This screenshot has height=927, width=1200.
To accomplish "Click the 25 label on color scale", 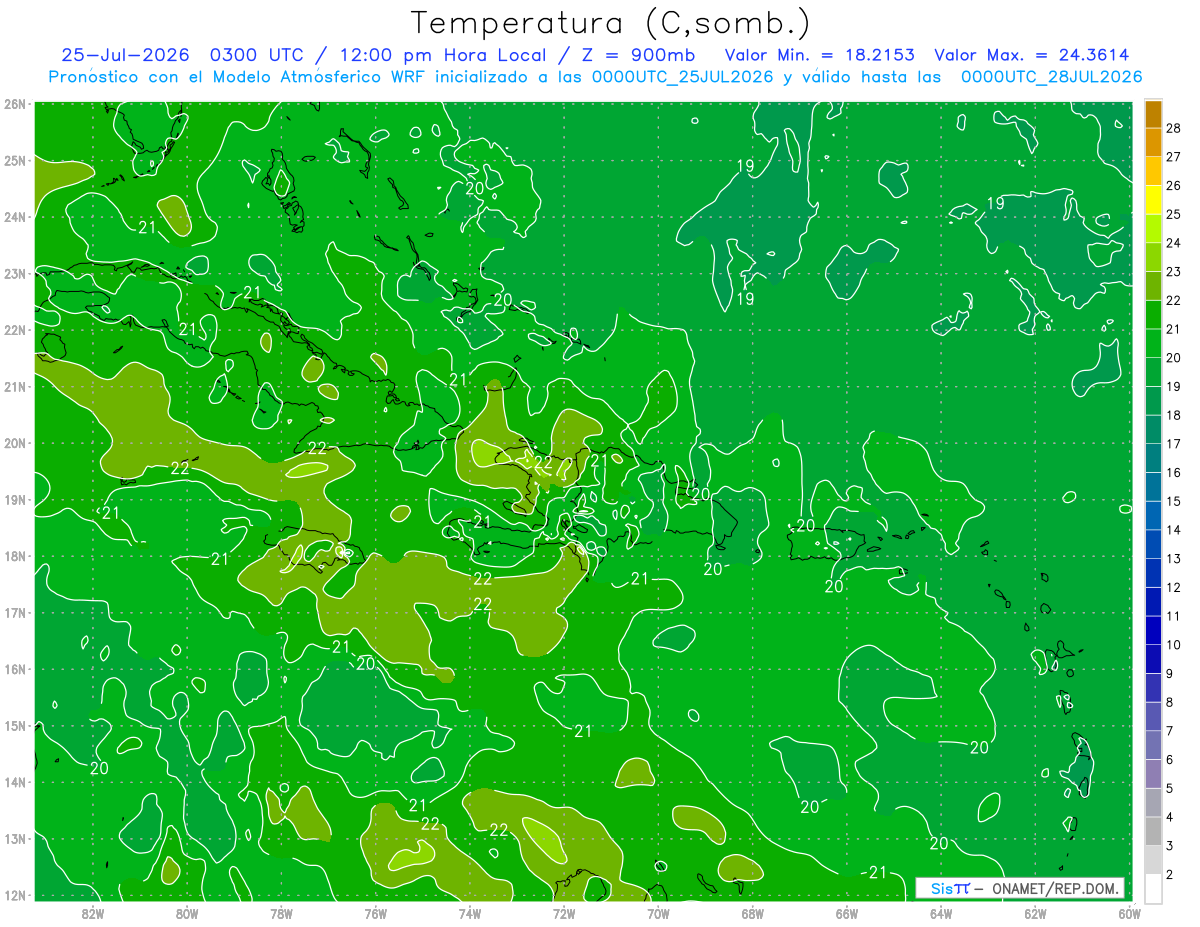I will click(x=1173, y=215).
